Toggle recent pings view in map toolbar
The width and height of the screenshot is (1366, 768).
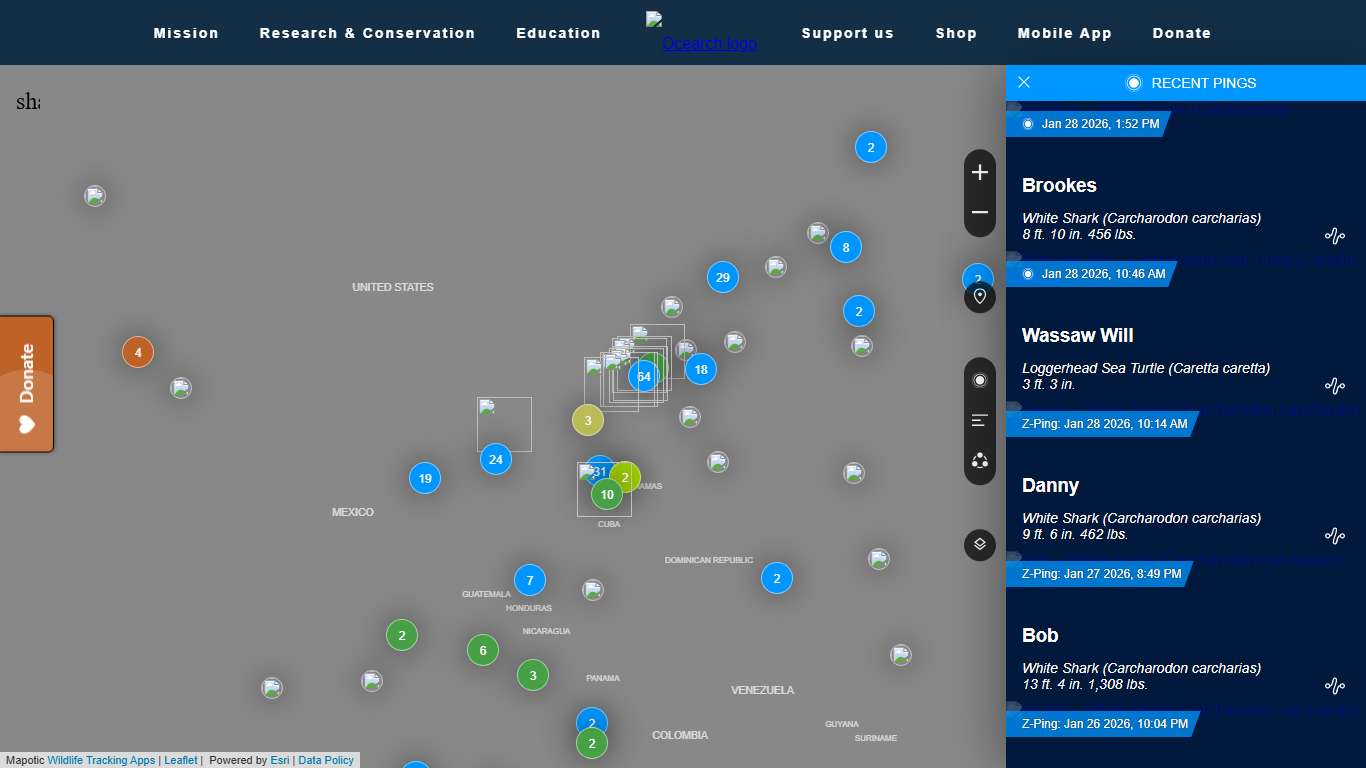(x=980, y=380)
